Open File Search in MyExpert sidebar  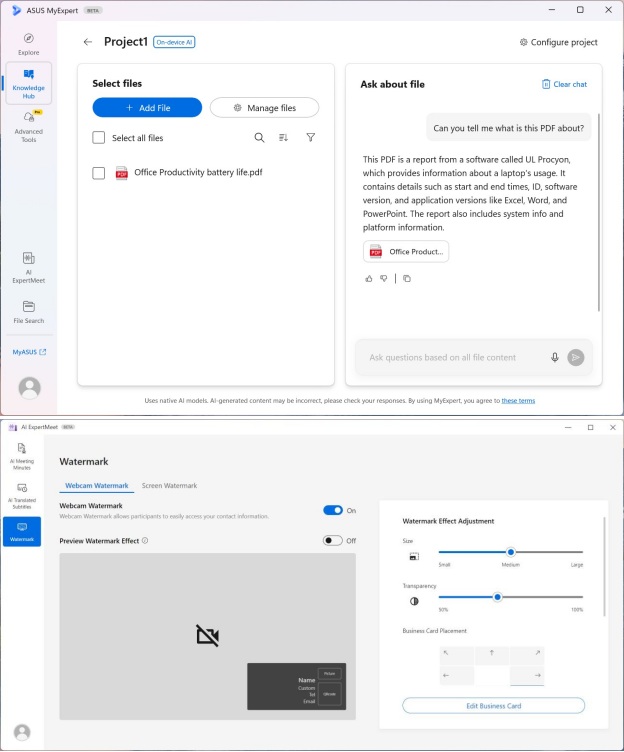click(x=29, y=312)
